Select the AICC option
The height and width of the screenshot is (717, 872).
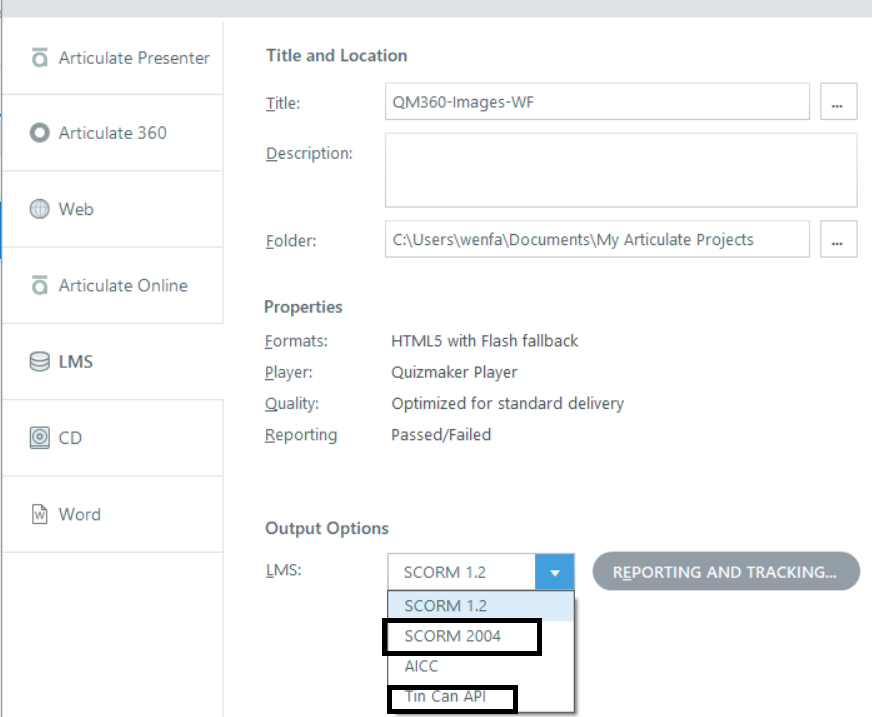point(421,666)
